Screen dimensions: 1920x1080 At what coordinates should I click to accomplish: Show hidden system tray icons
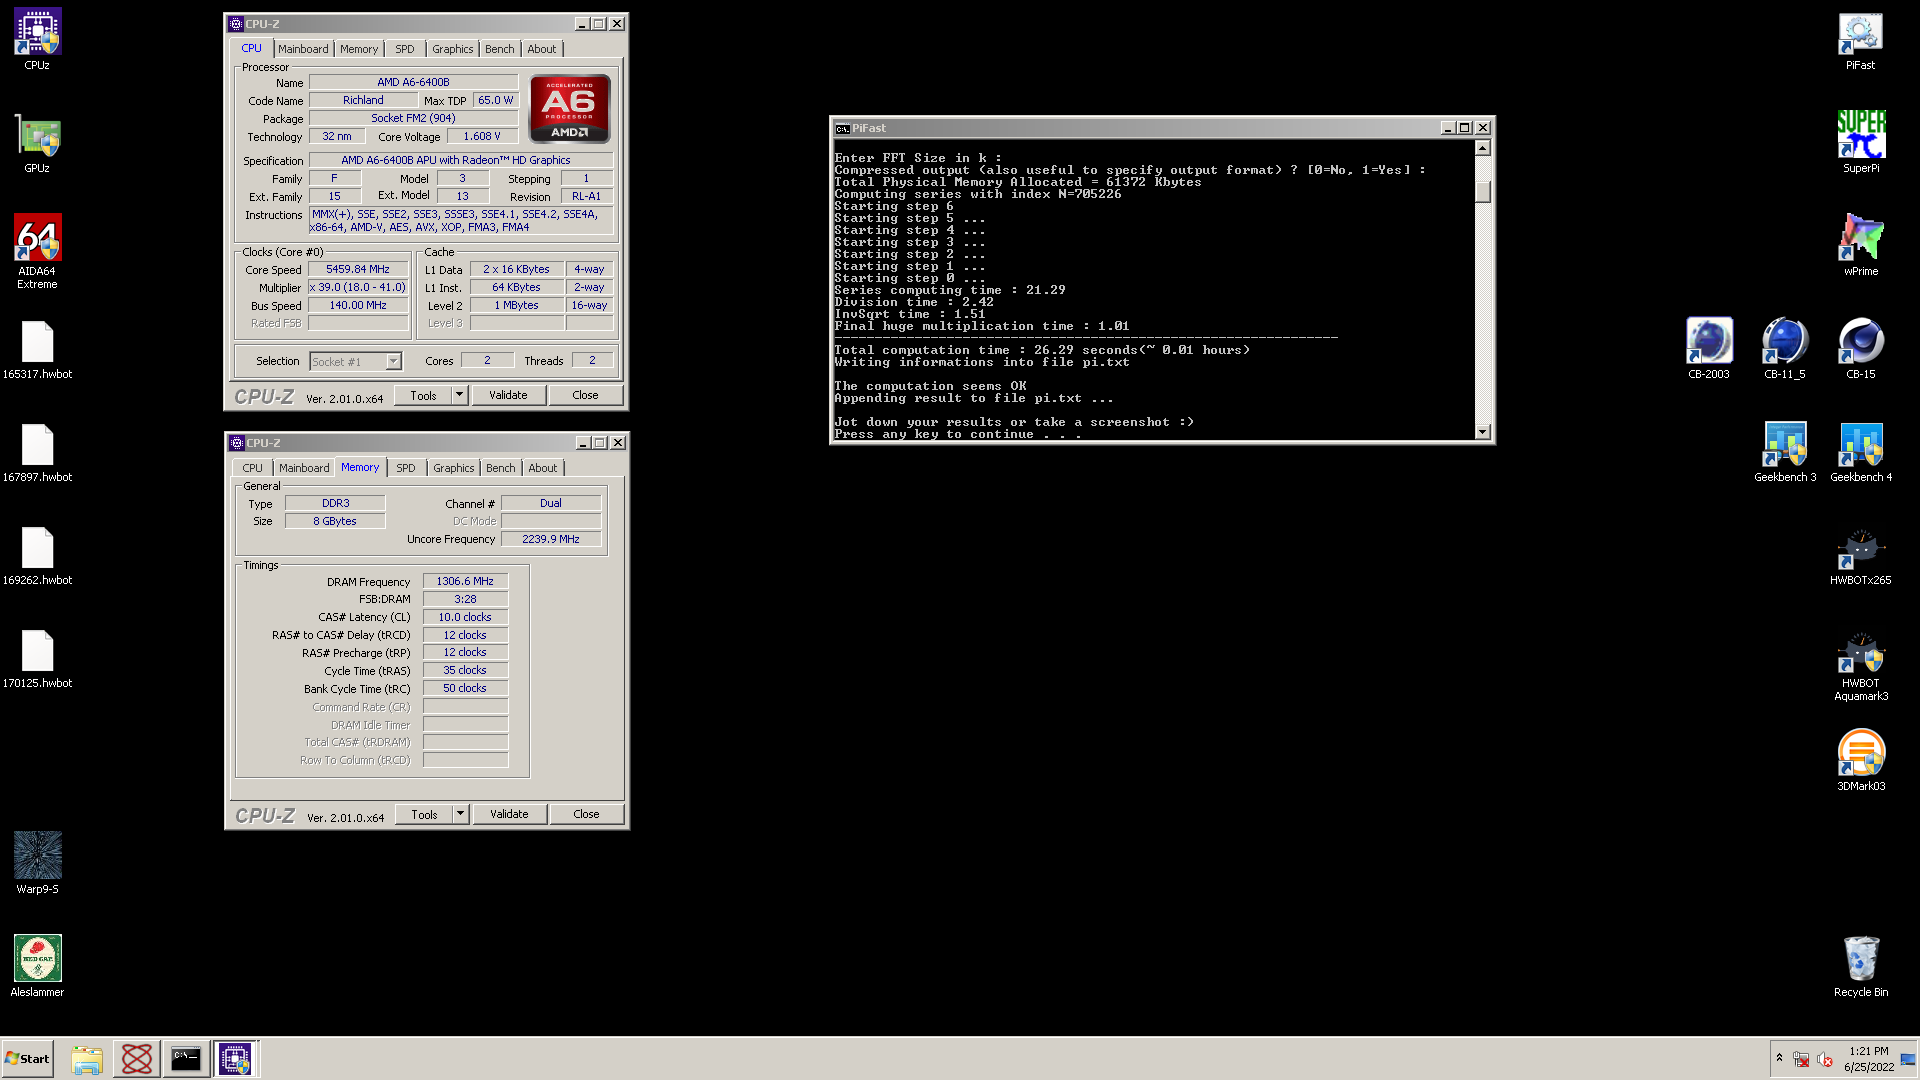pyautogui.click(x=1779, y=1058)
